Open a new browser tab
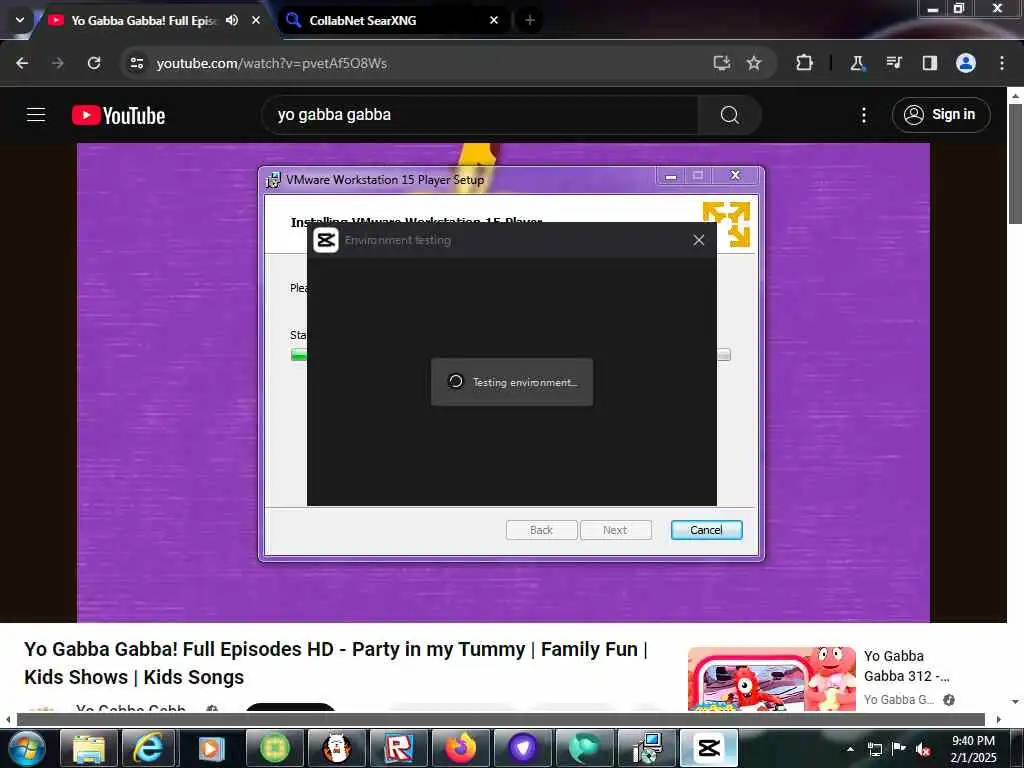This screenshot has width=1024, height=768. pos(530,20)
